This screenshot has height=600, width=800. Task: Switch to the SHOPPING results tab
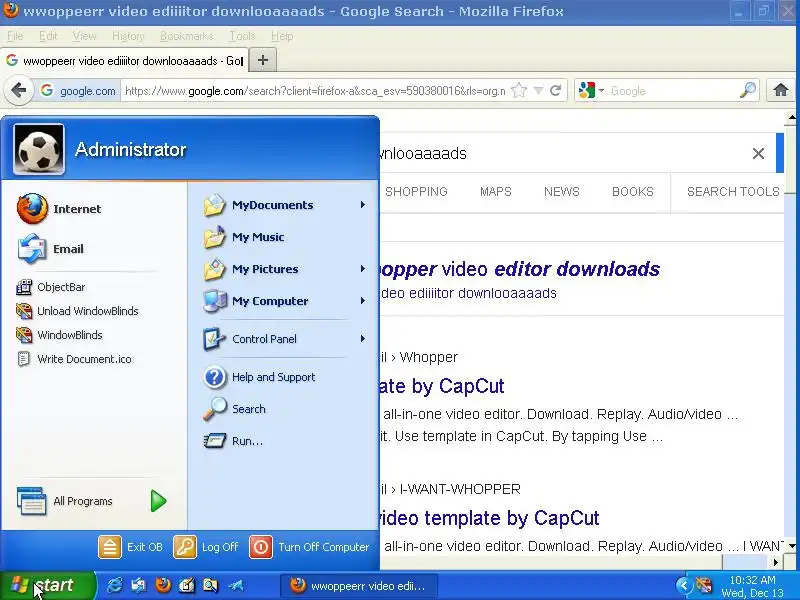coord(416,192)
